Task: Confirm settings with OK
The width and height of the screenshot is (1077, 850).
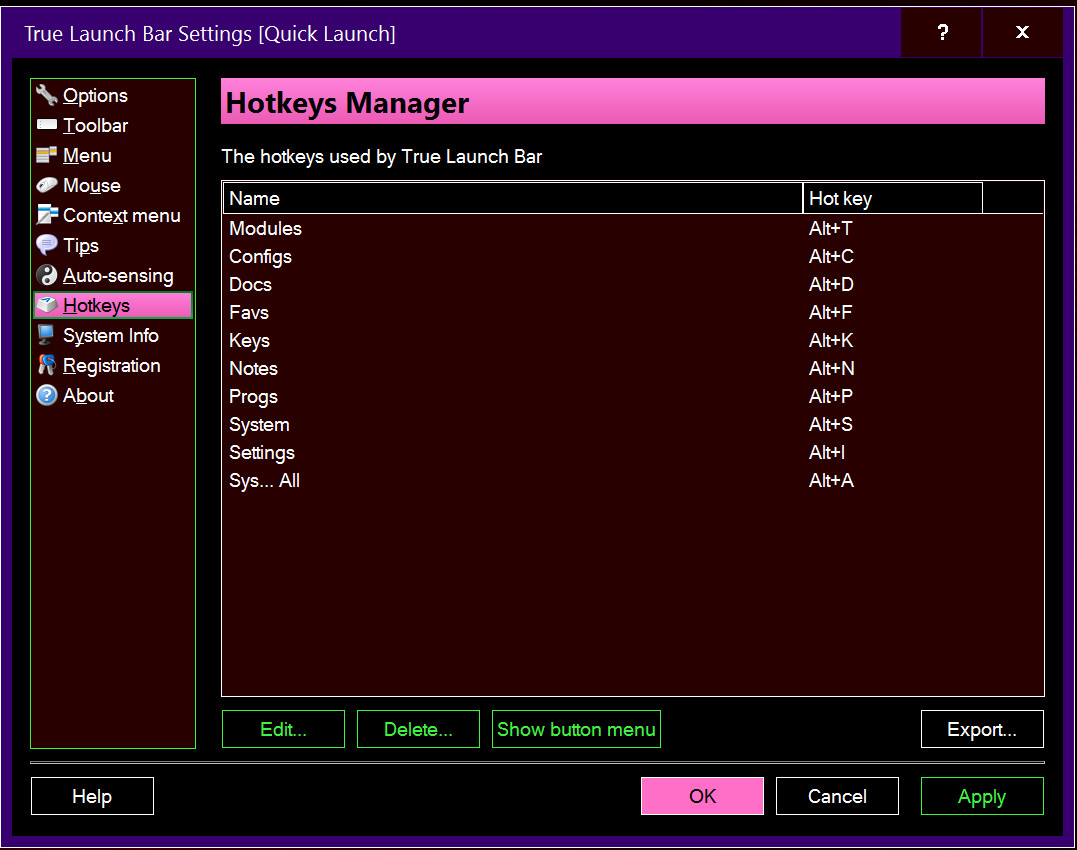Action: pos(702,796)
